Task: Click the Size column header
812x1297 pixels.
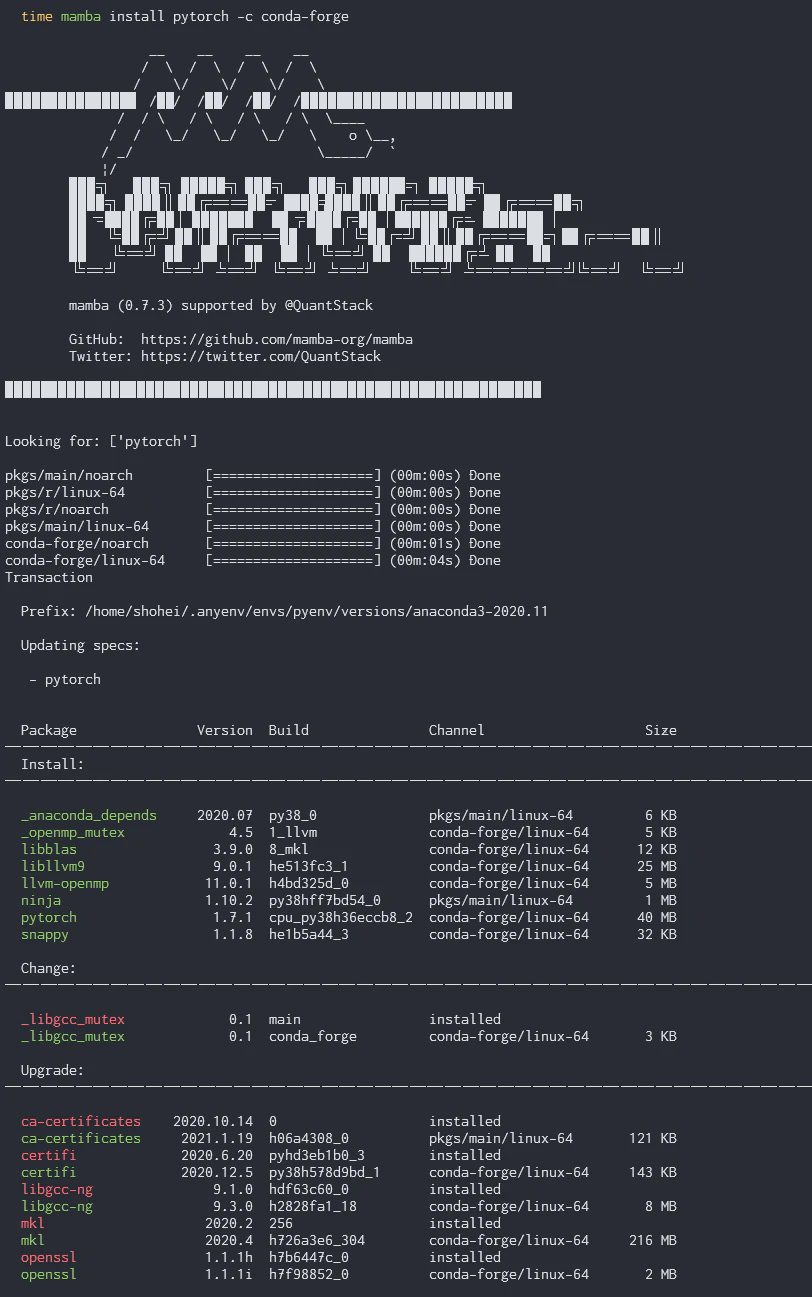Action: 661,730
